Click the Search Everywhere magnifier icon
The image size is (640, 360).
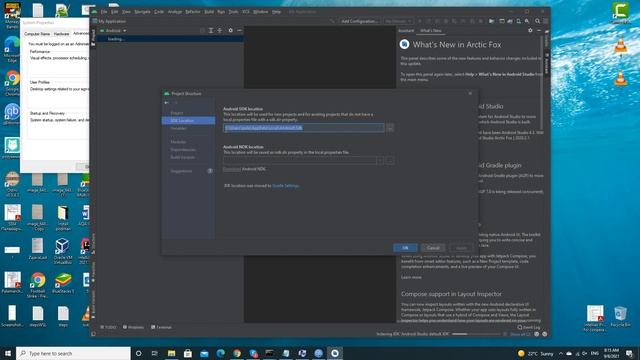coord(538,21)
